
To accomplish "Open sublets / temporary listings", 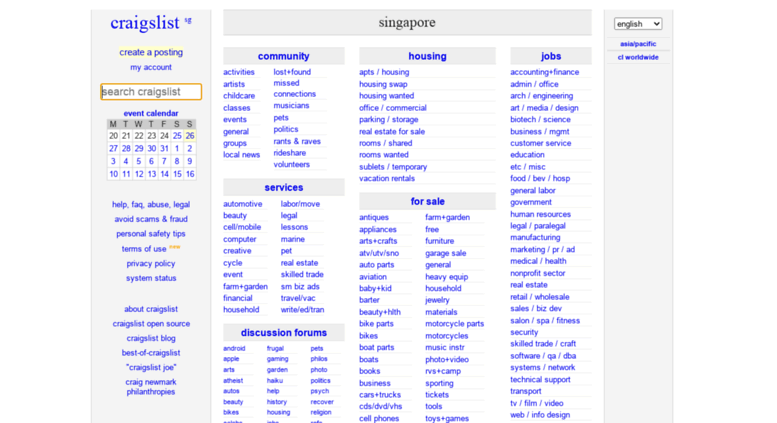I will coord(393,167).
